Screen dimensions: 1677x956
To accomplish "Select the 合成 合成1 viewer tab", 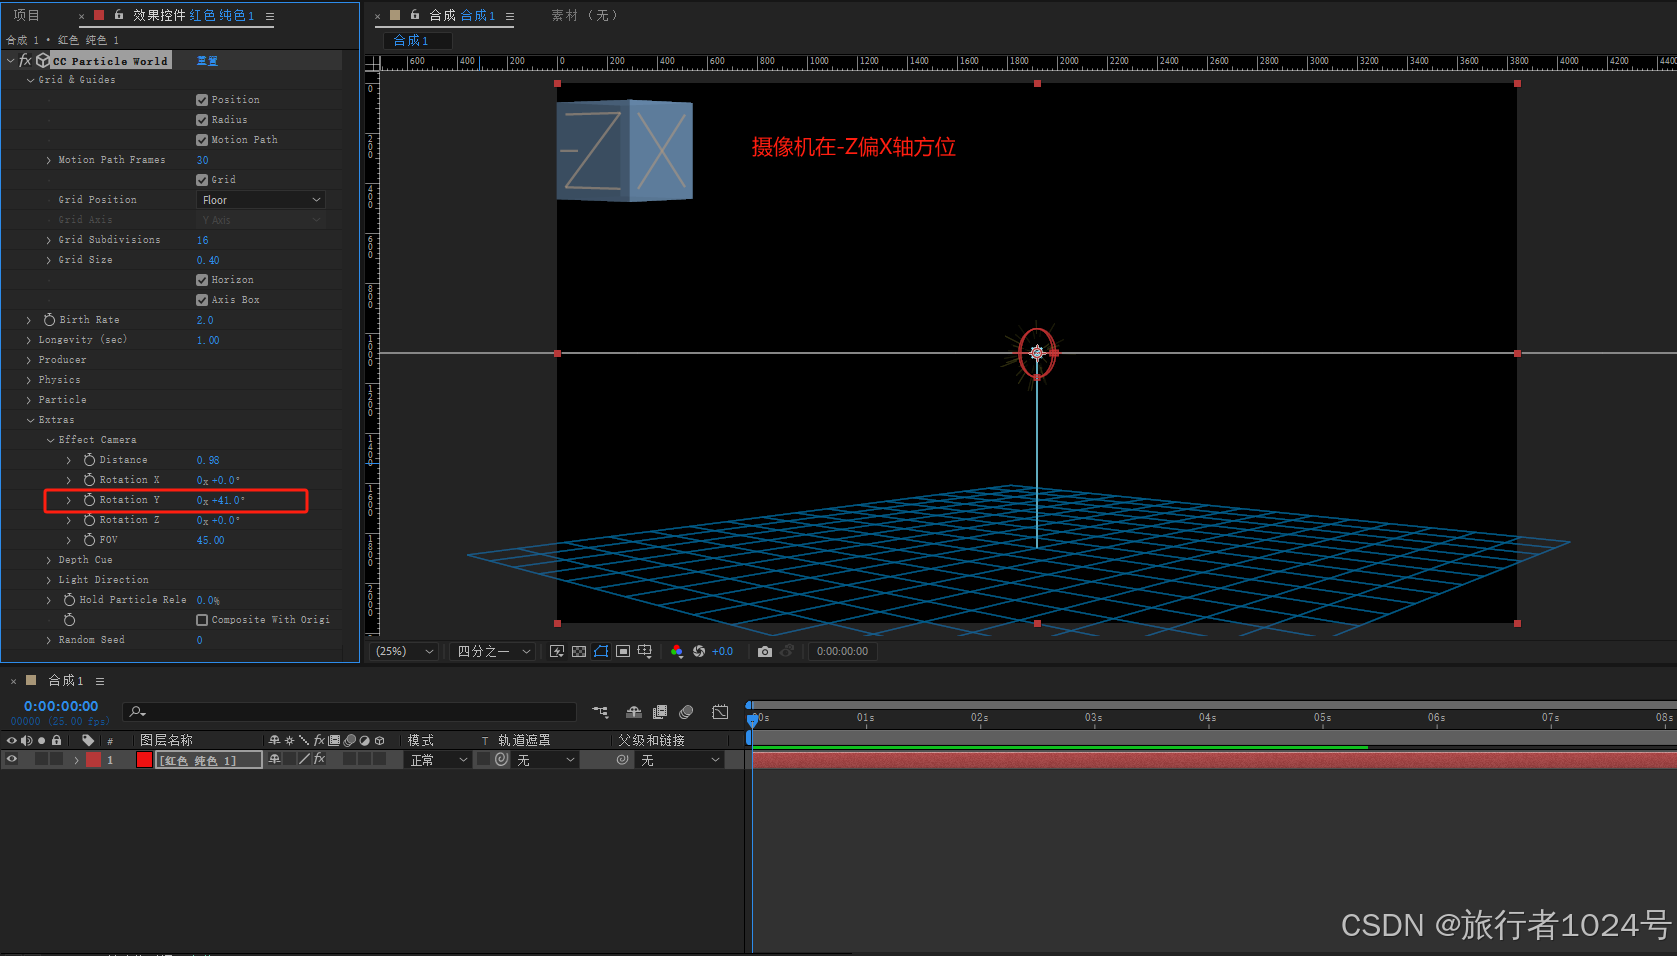I will pos(462,15).
